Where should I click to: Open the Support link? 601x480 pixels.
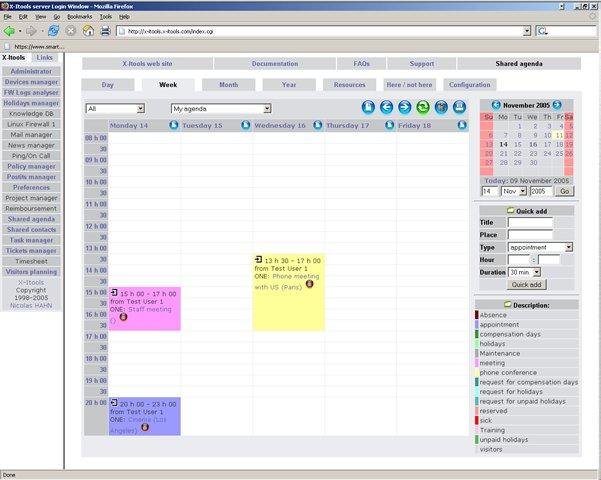[x=422, y=64]
